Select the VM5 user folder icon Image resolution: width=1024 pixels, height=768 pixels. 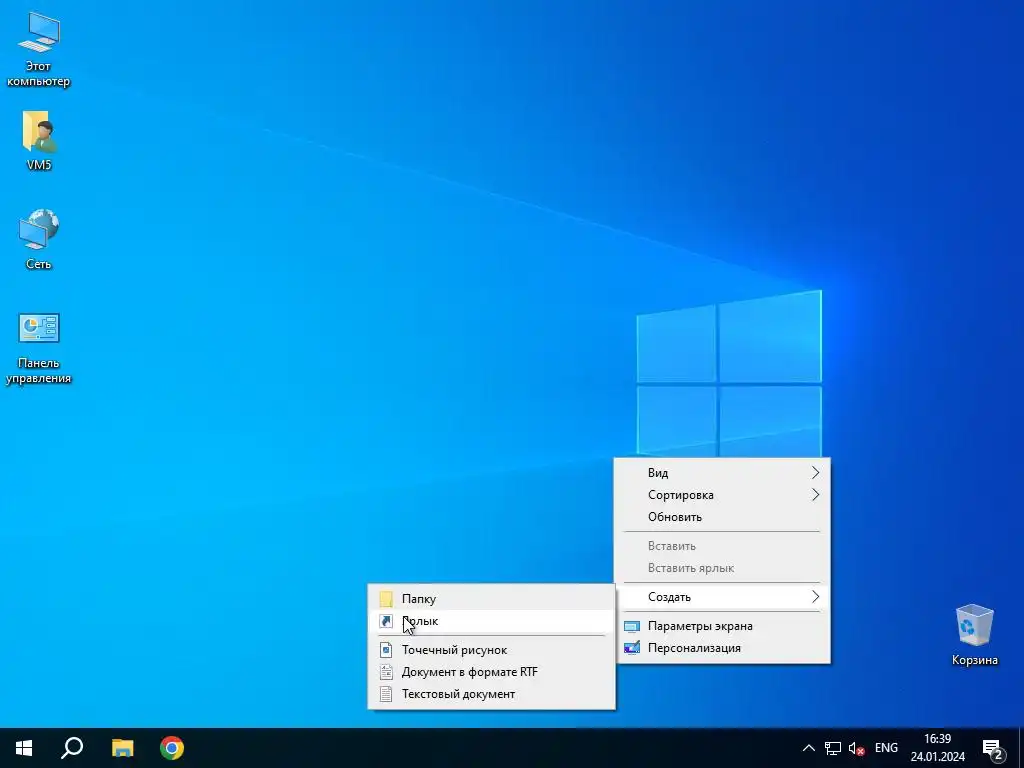pos(39,140)
